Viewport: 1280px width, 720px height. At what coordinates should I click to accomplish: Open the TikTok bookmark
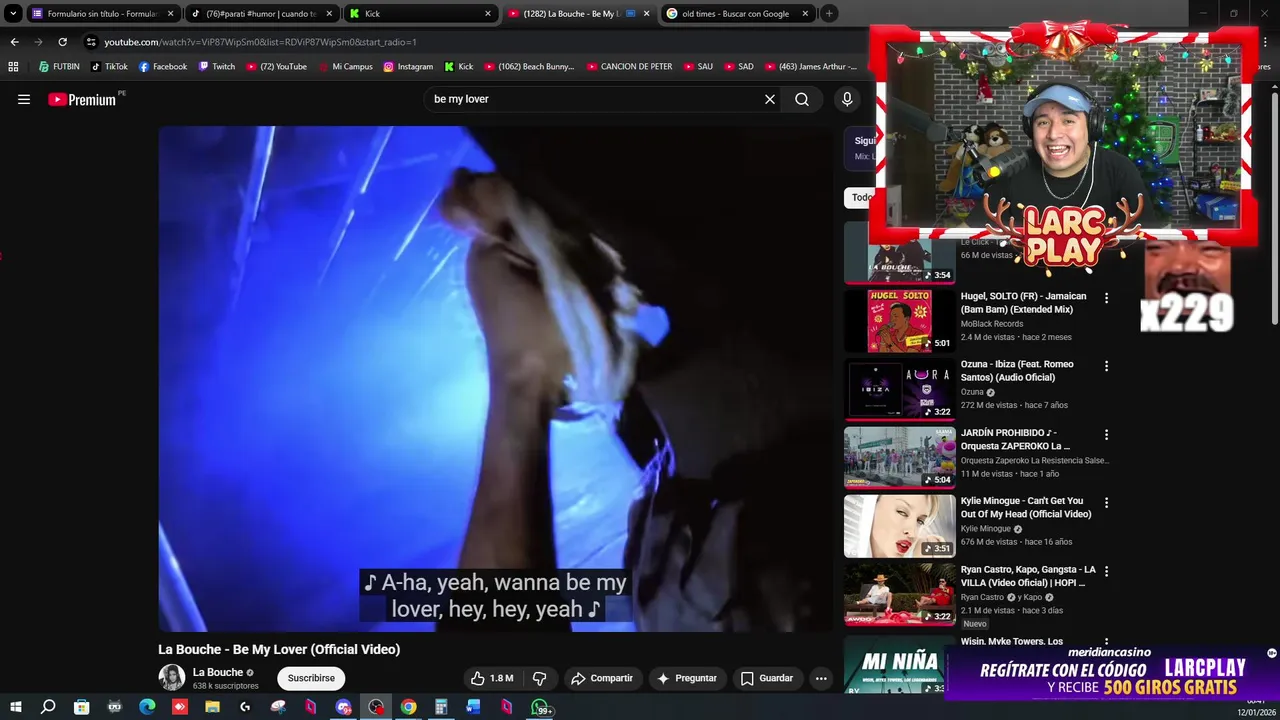point(109,67)
